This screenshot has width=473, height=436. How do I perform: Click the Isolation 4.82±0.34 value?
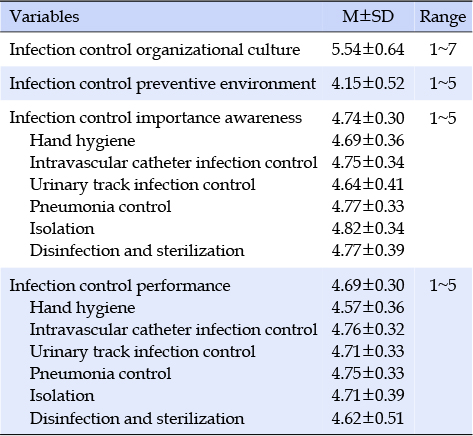pos(368,228)
